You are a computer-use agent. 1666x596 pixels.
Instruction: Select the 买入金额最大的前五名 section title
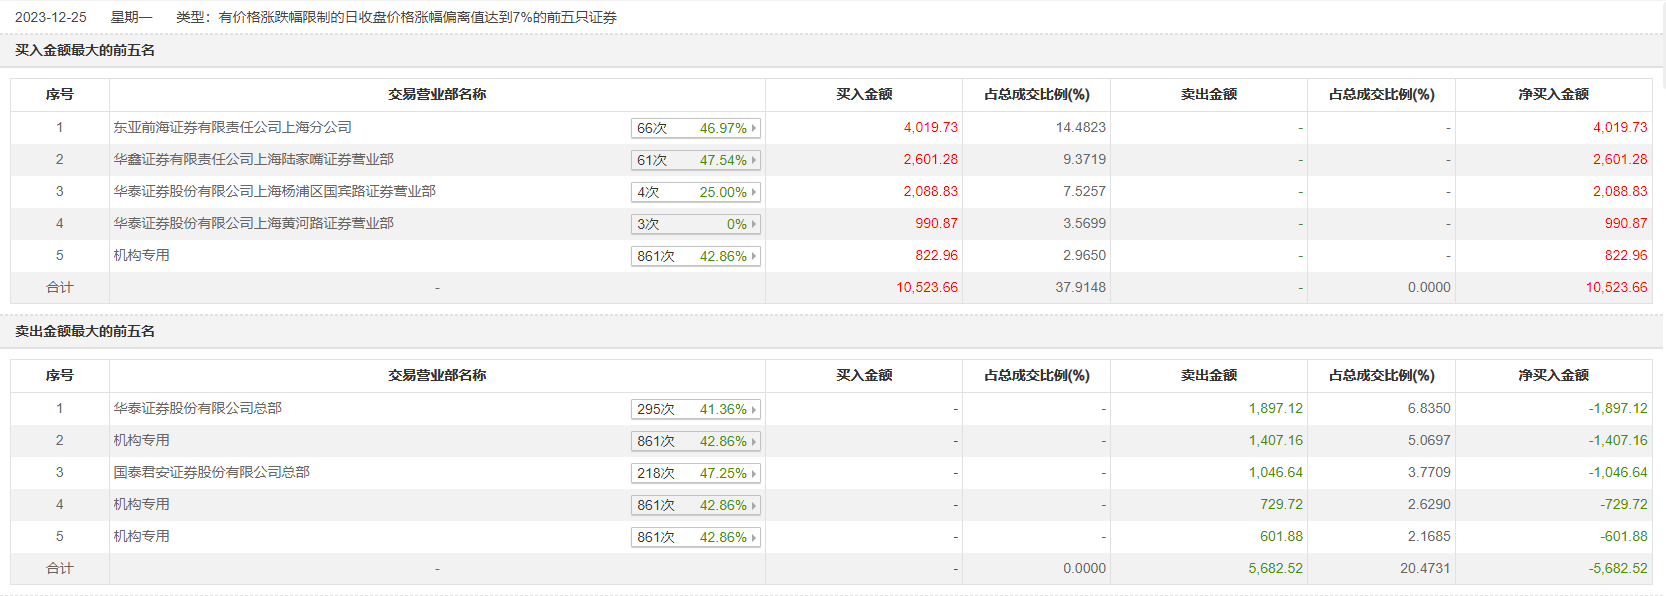pos(85,50)
